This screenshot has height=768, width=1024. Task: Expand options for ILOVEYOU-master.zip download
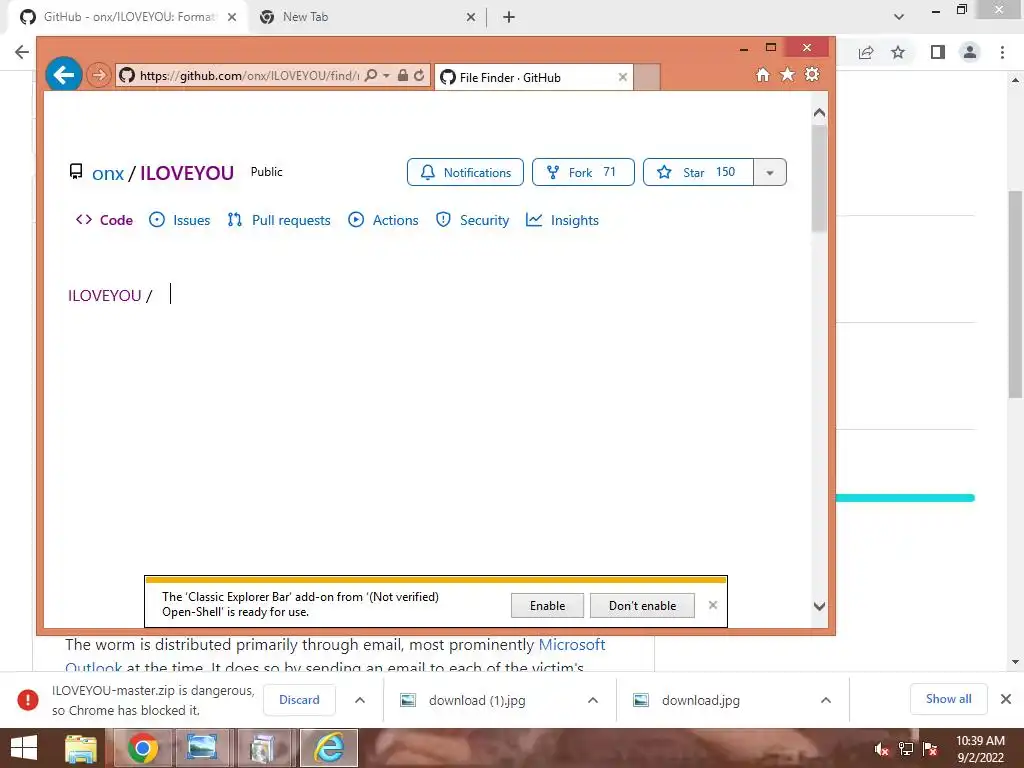tap(359, 700)
